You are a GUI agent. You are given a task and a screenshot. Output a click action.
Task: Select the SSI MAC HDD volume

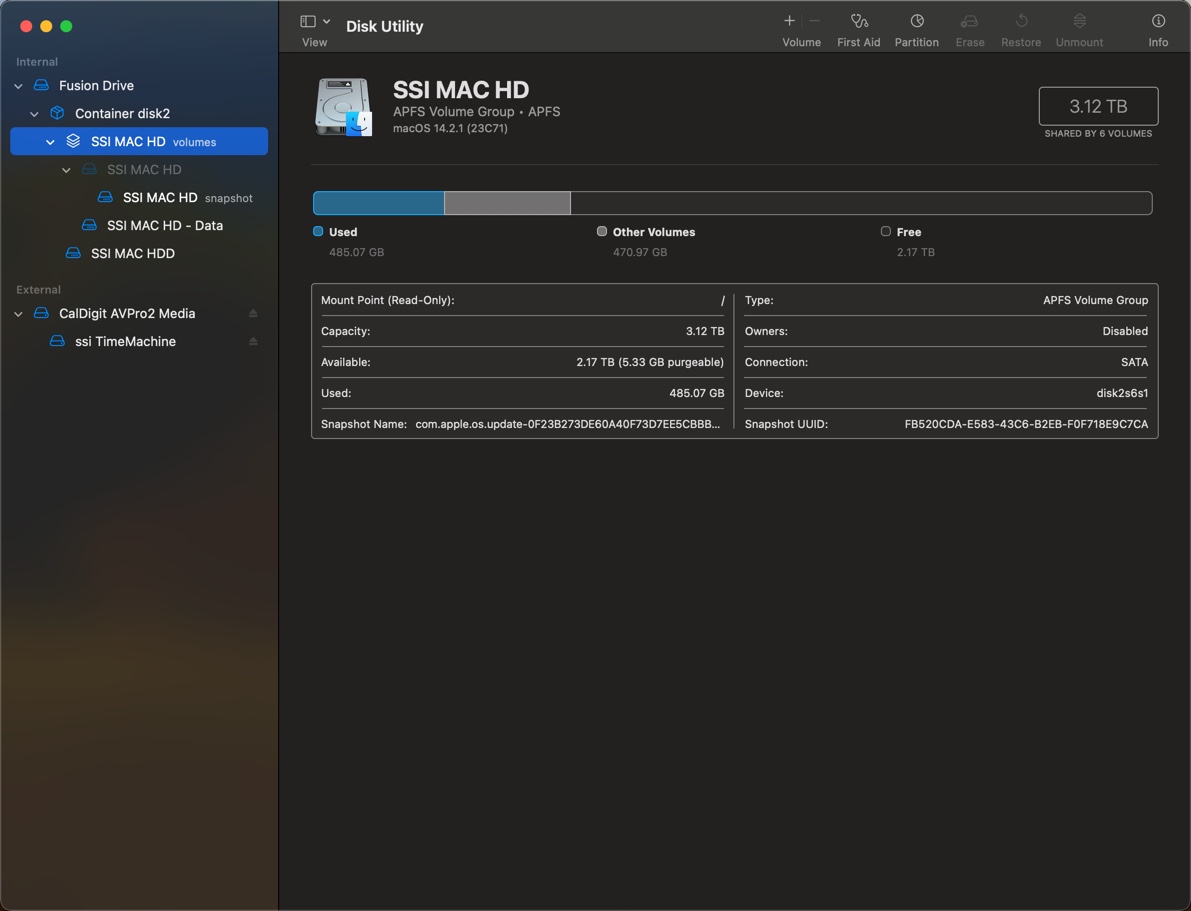[132, 254]
